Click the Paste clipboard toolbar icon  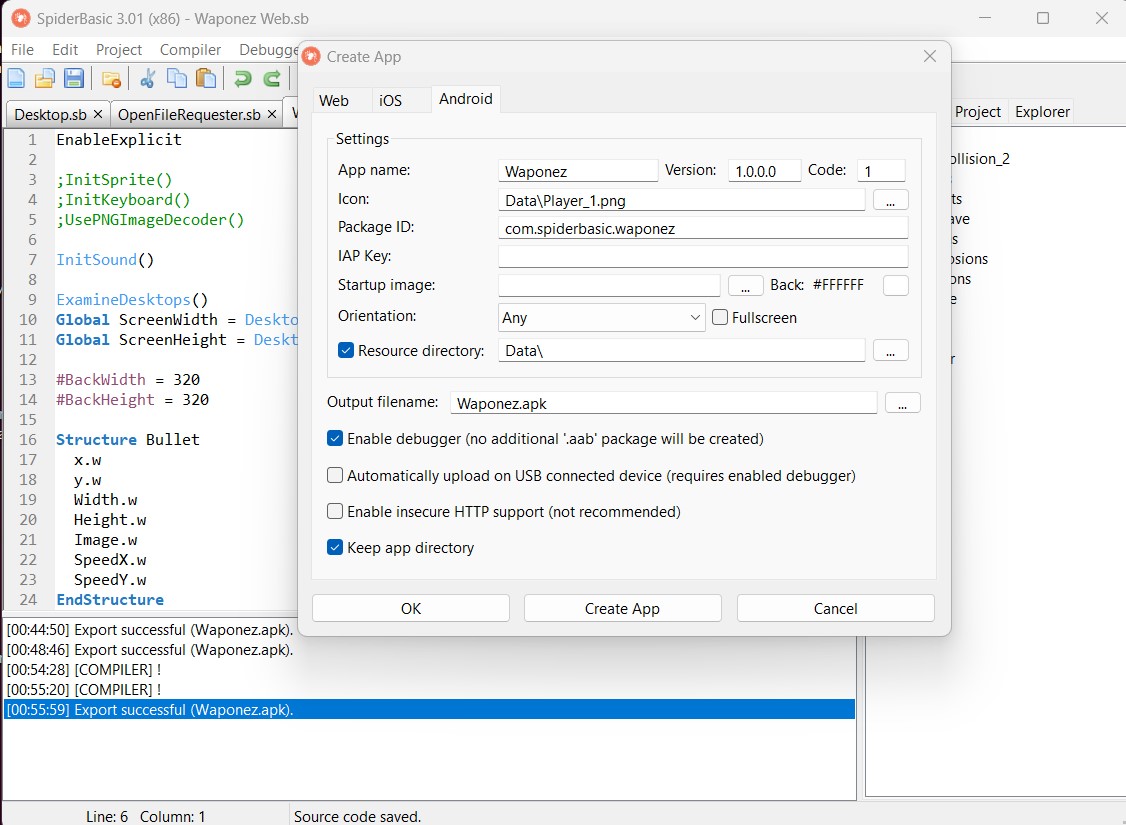pyautogui.click(x=206, y=78)
